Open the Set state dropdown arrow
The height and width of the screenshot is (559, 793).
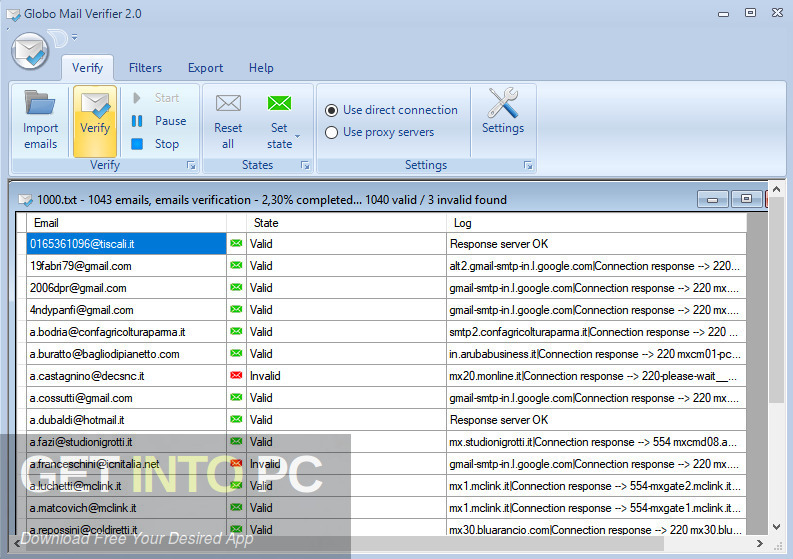tap(298, 136)
